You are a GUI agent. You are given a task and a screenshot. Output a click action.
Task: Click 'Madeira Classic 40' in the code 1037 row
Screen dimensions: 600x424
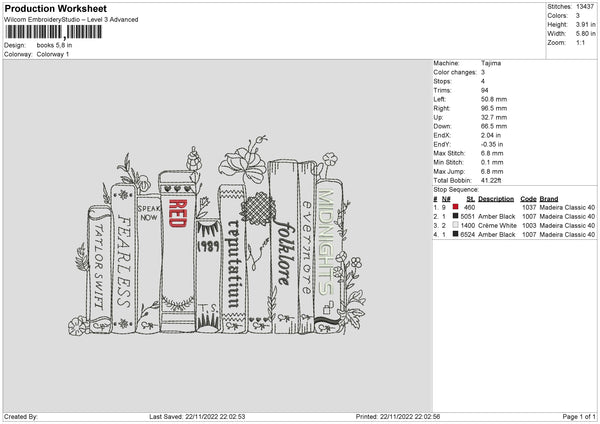[x=567, y=207]
